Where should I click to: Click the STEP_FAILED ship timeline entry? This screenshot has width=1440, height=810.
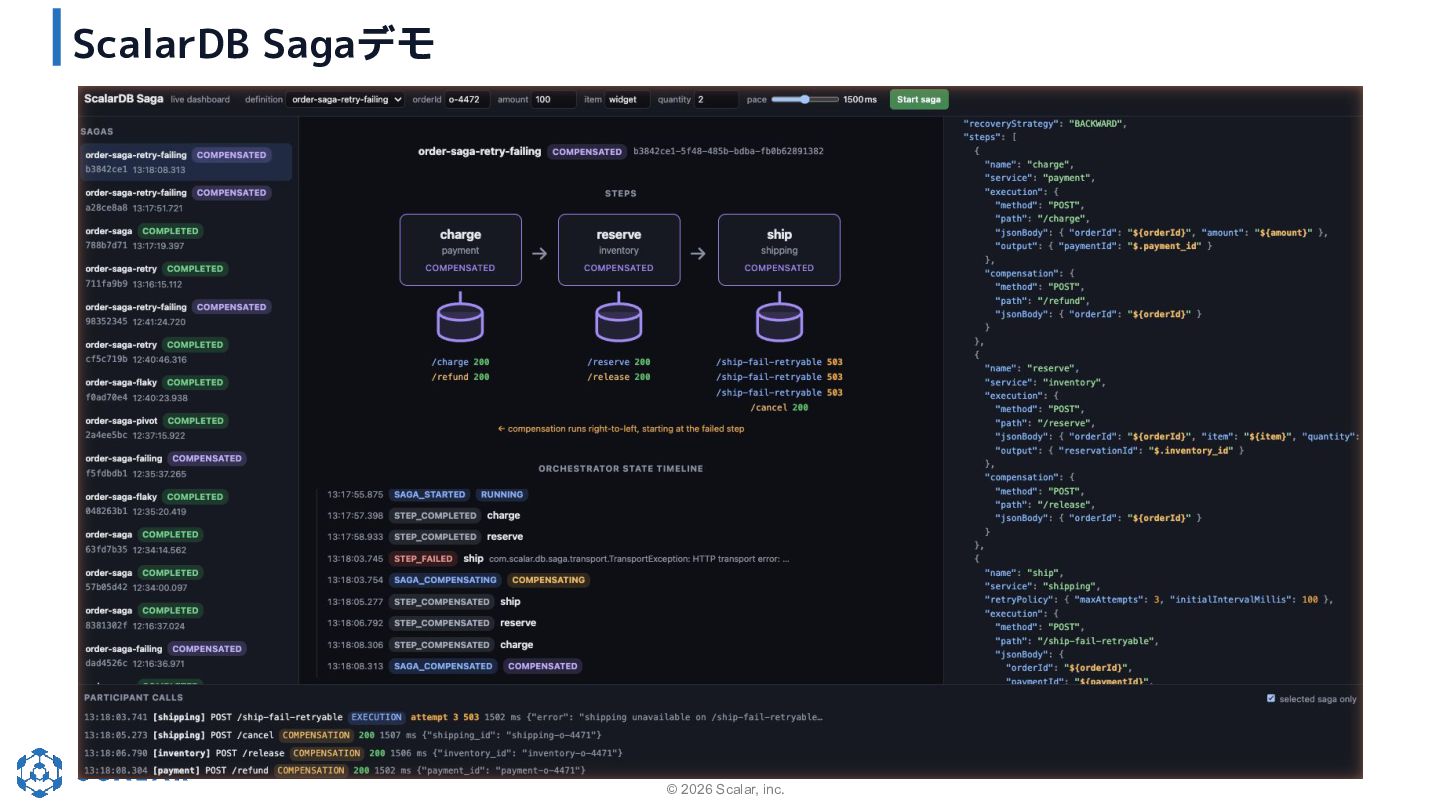[558, 559]
